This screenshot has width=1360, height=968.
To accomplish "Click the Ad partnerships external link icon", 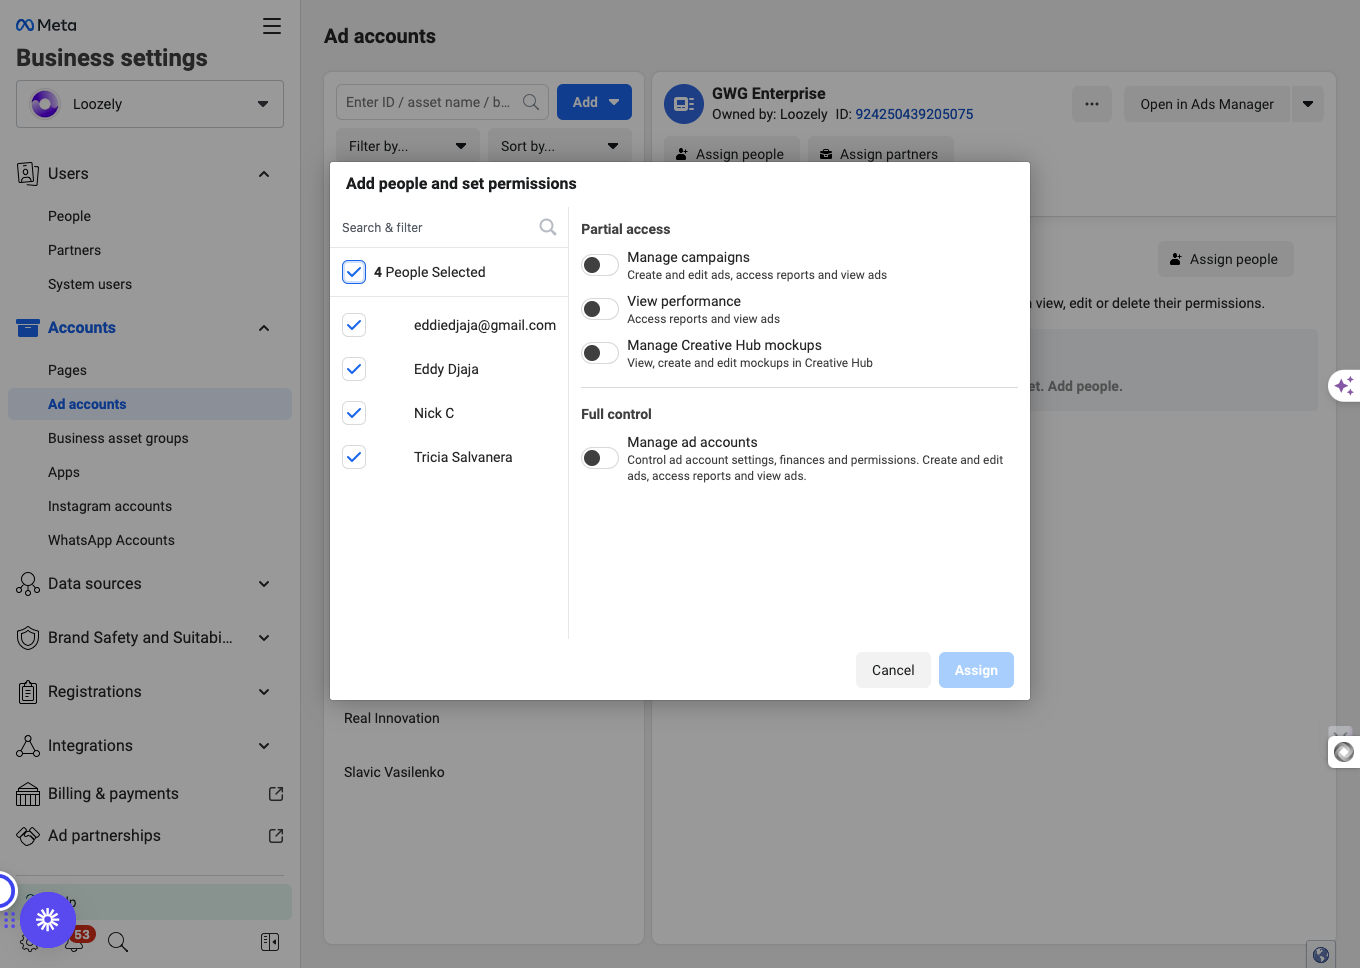I will (276, 836).
